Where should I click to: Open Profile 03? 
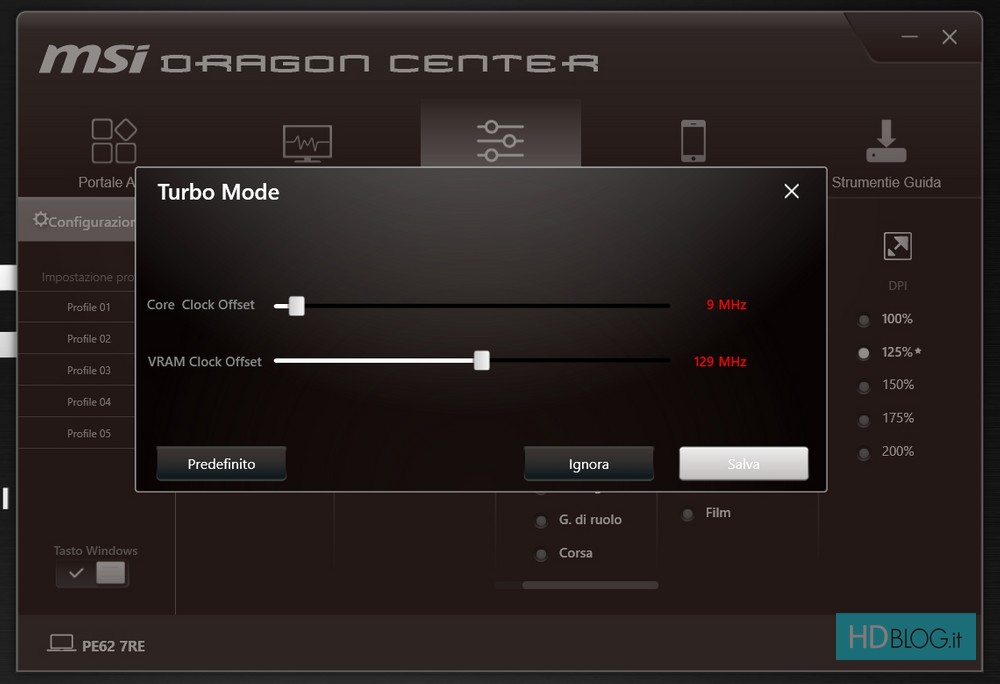coord(89,370)
